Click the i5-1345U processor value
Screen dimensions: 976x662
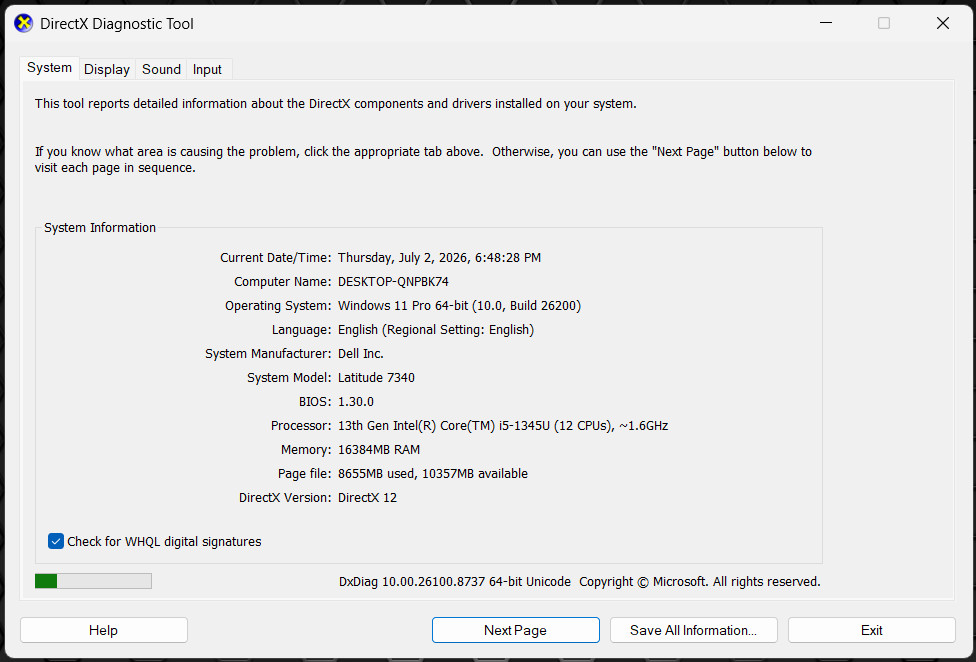(x=503, y=426)
